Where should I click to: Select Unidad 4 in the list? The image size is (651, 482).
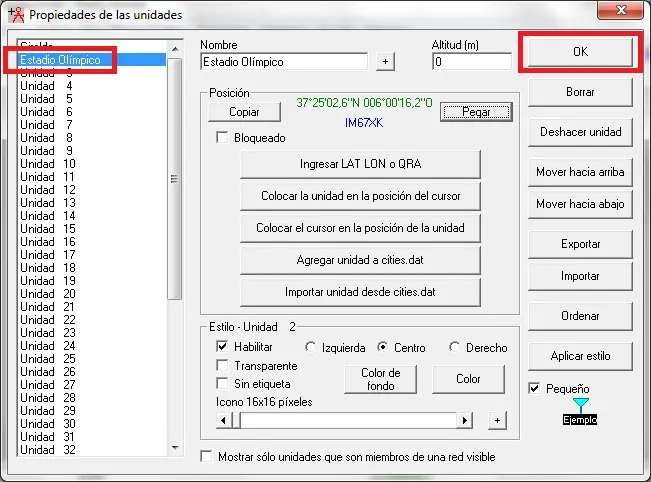tap(92, 86)
